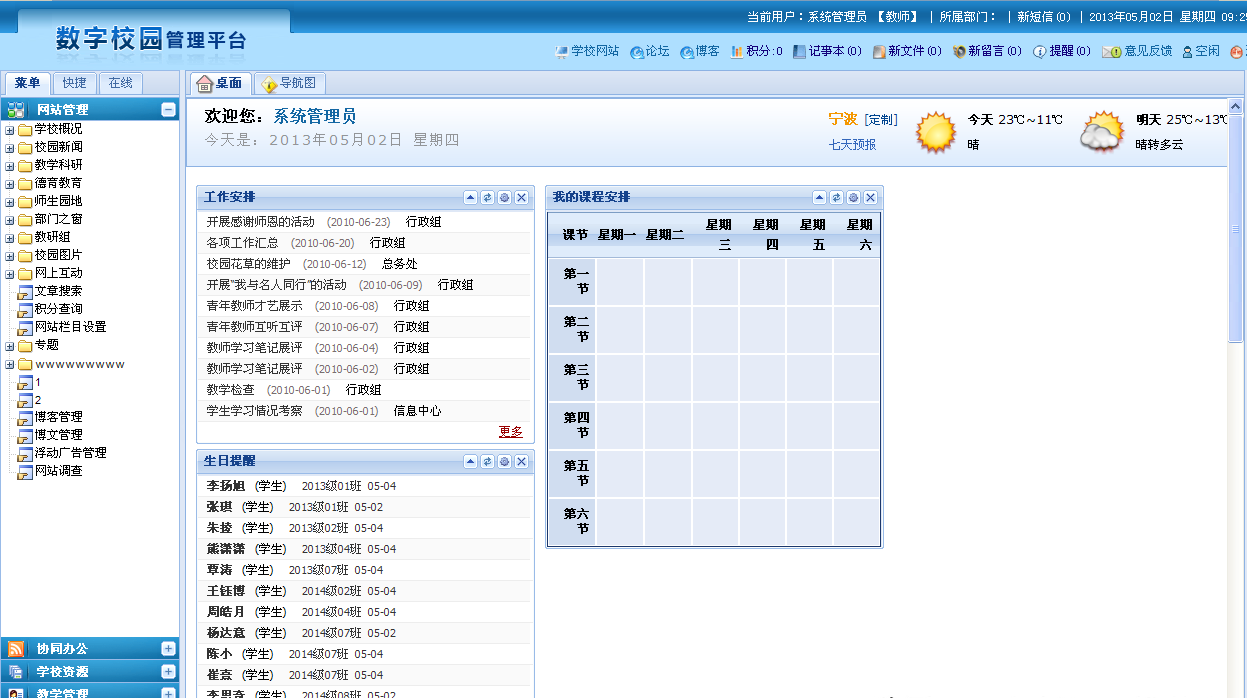Expand the 协同办公 sidebar section
1247x698 pixels.
pos(168,649)
